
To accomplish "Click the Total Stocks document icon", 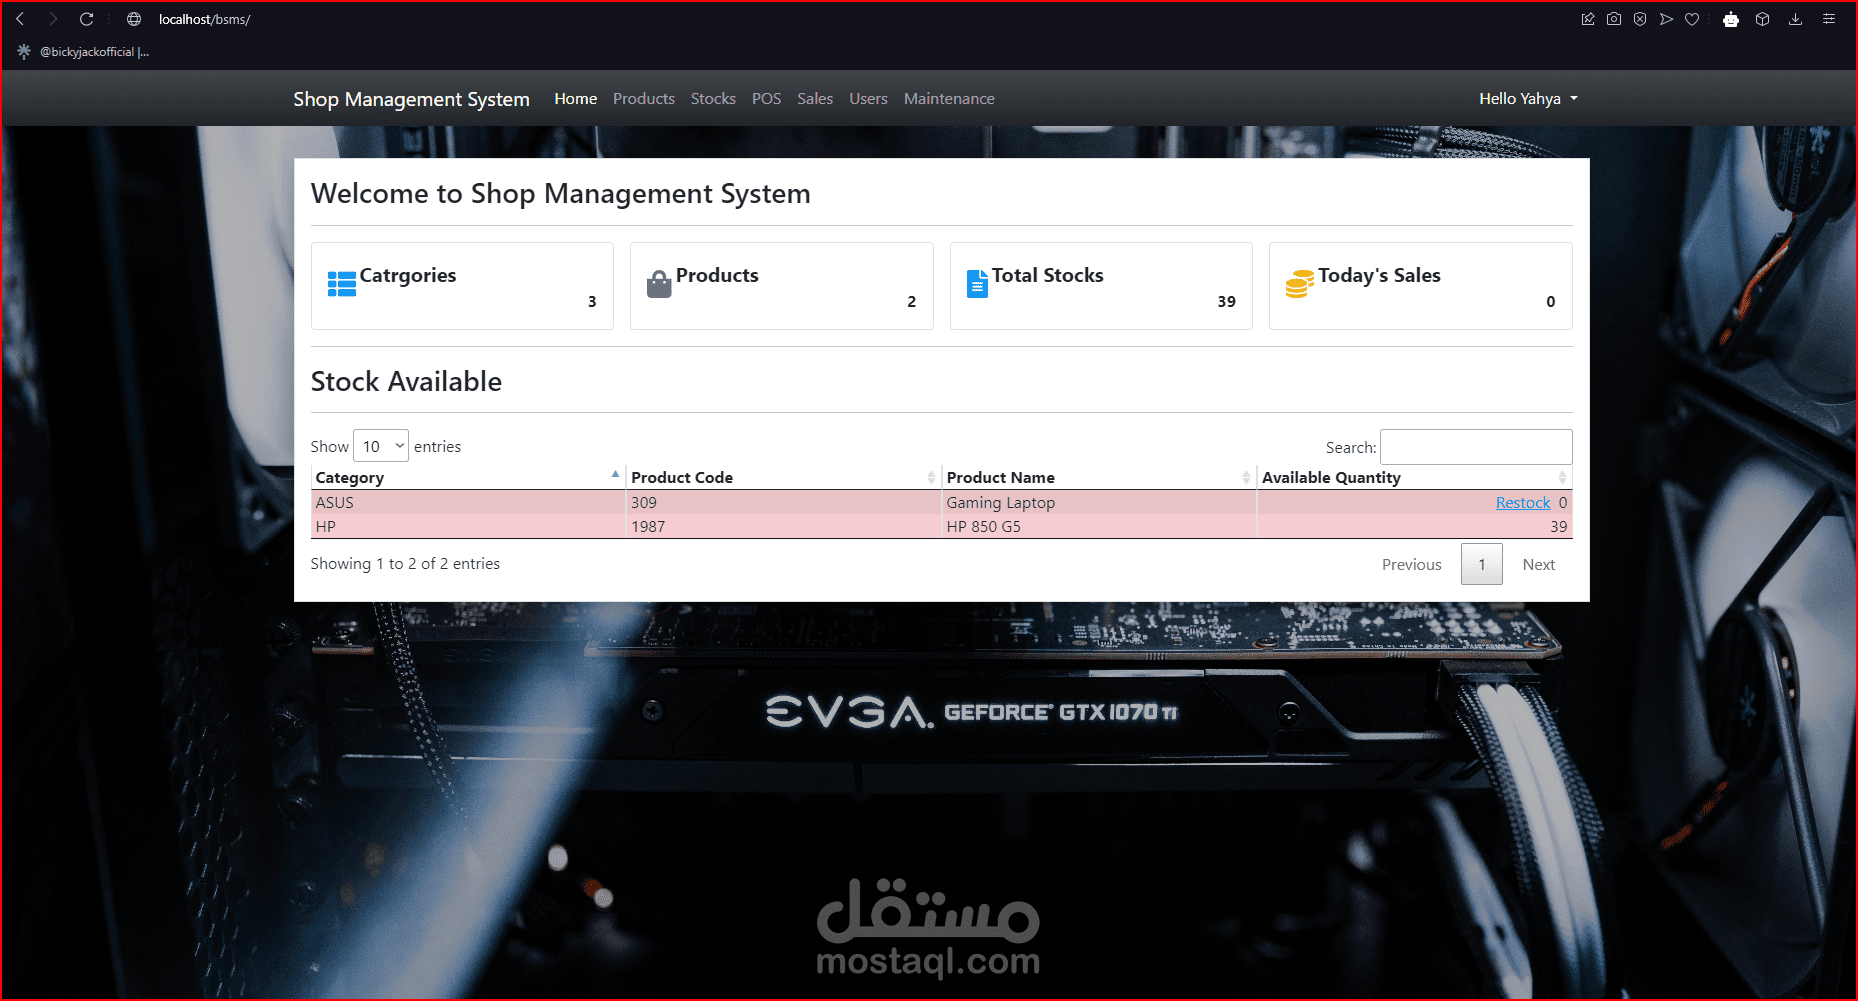I will (977, 284).
